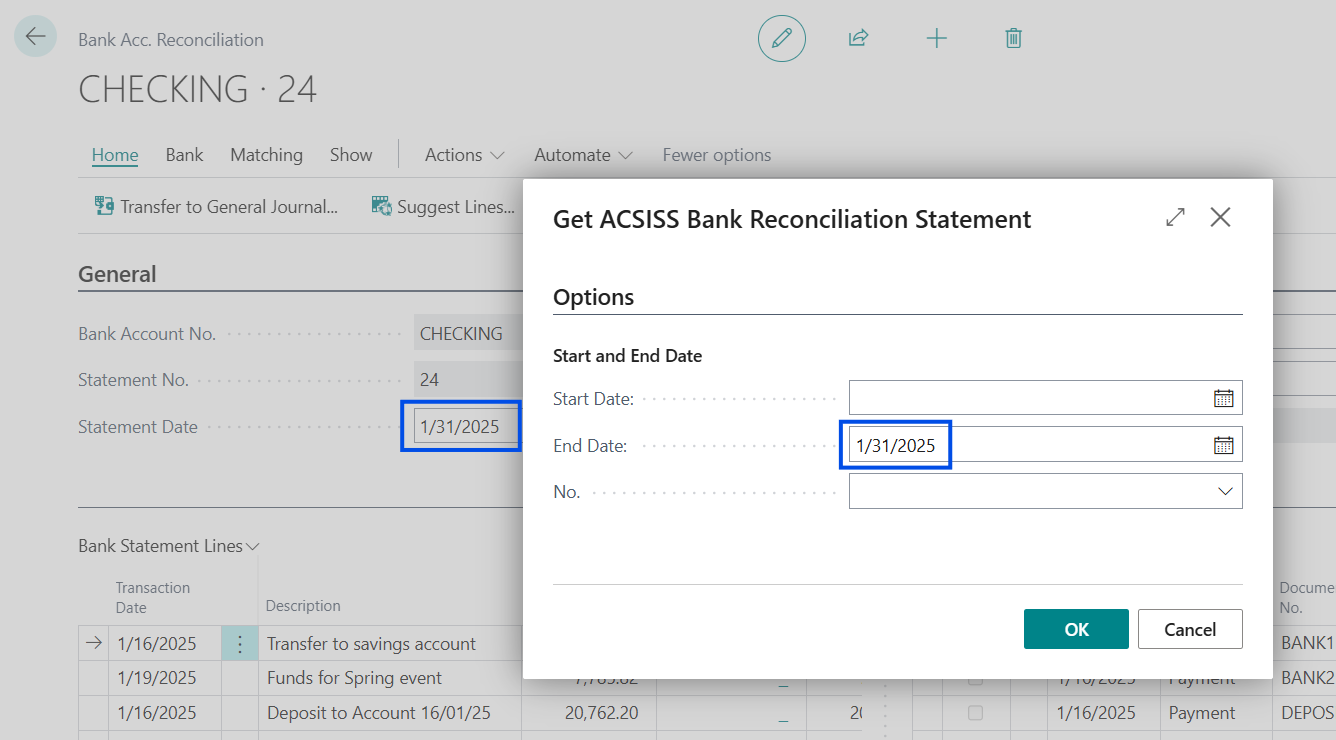Screen dimensions: 1336x740
Task: Expand Bank Statement Lines chevron
Action: point(253,547)
